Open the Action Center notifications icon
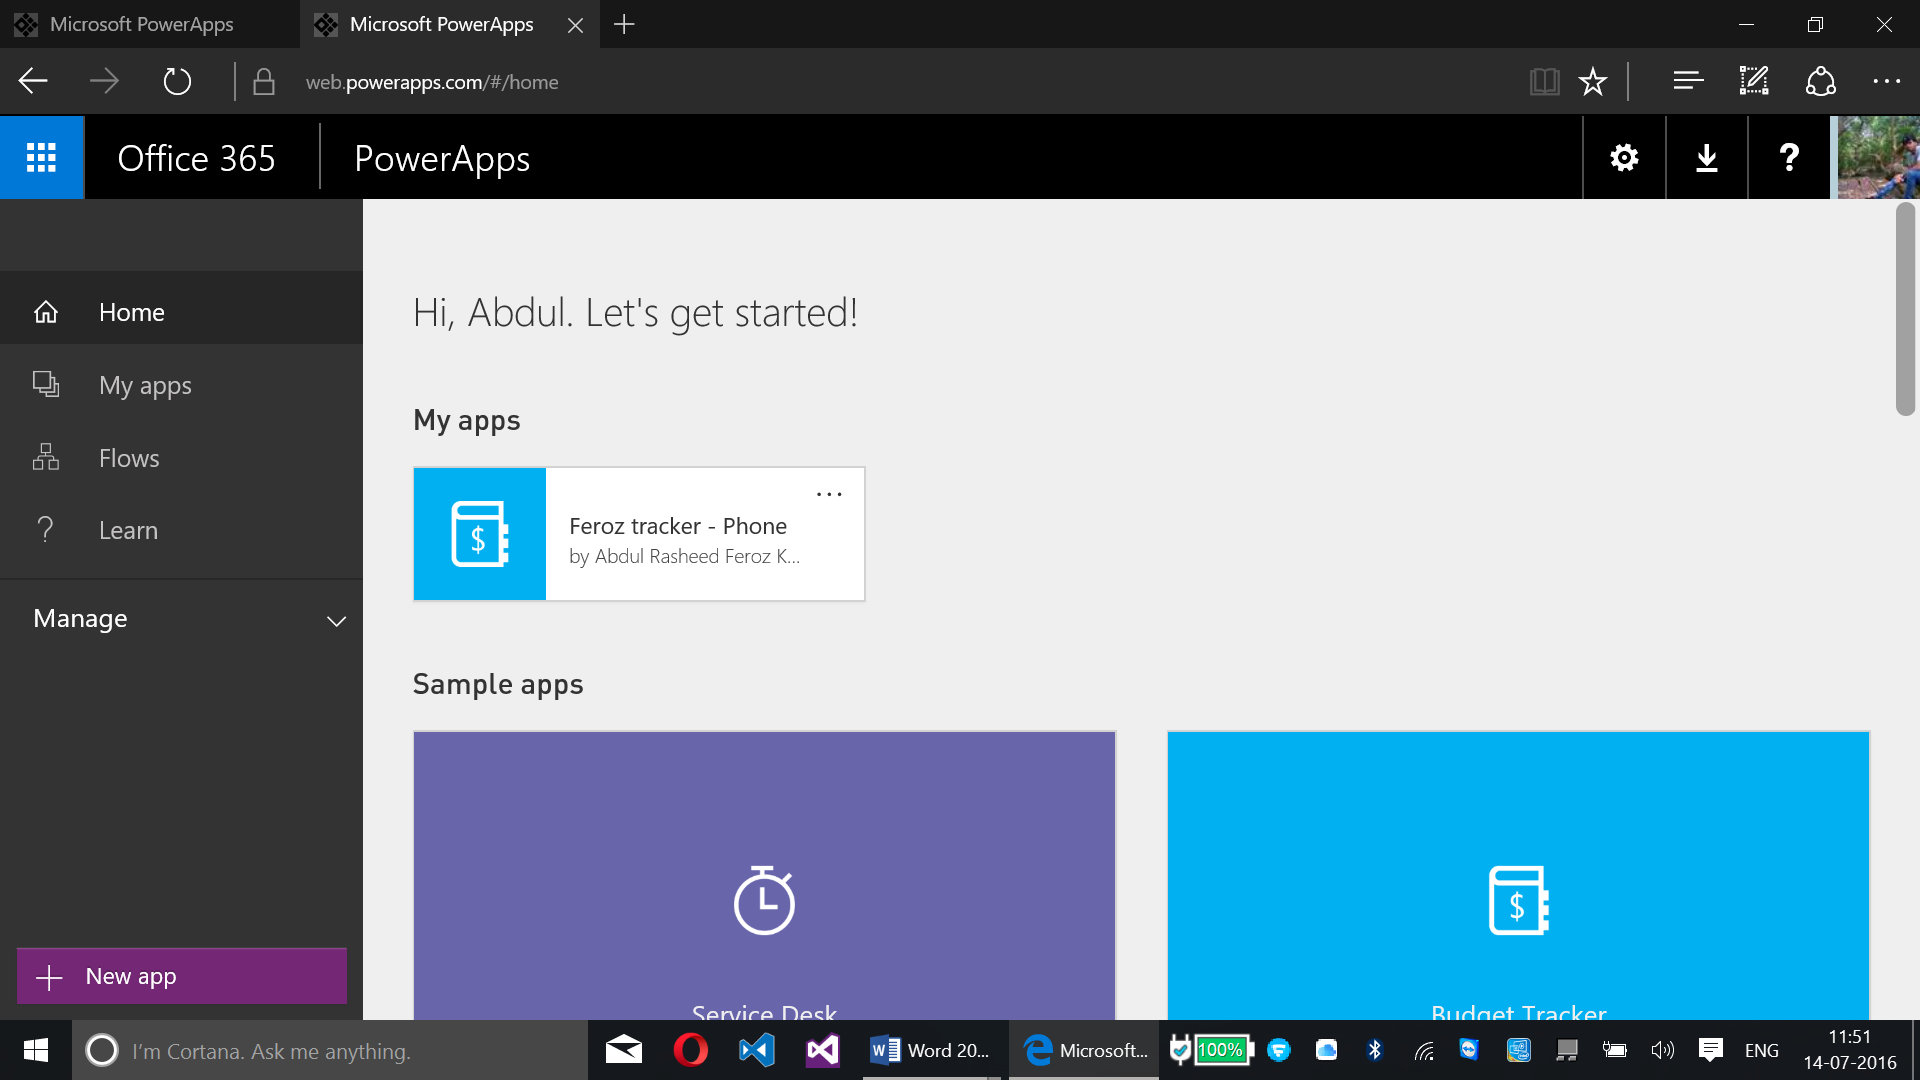1920x1080 pixels. tap(1710, 1050)
